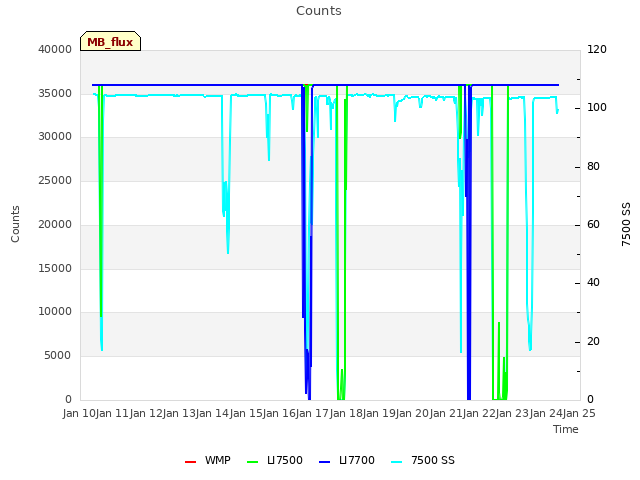Viewport: 640px width, 480px height.
Task: Click the 30000 y-axis tick label
Action: coord(55,136)
